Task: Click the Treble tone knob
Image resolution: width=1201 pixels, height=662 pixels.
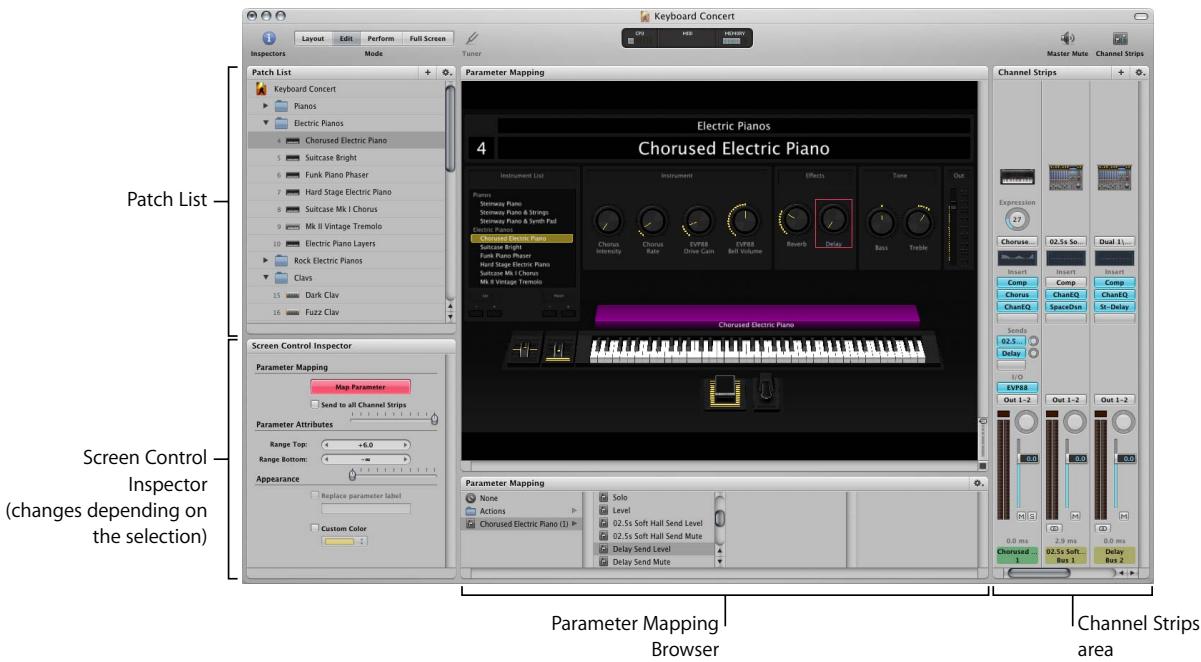Action: click(x=917, y=220)
